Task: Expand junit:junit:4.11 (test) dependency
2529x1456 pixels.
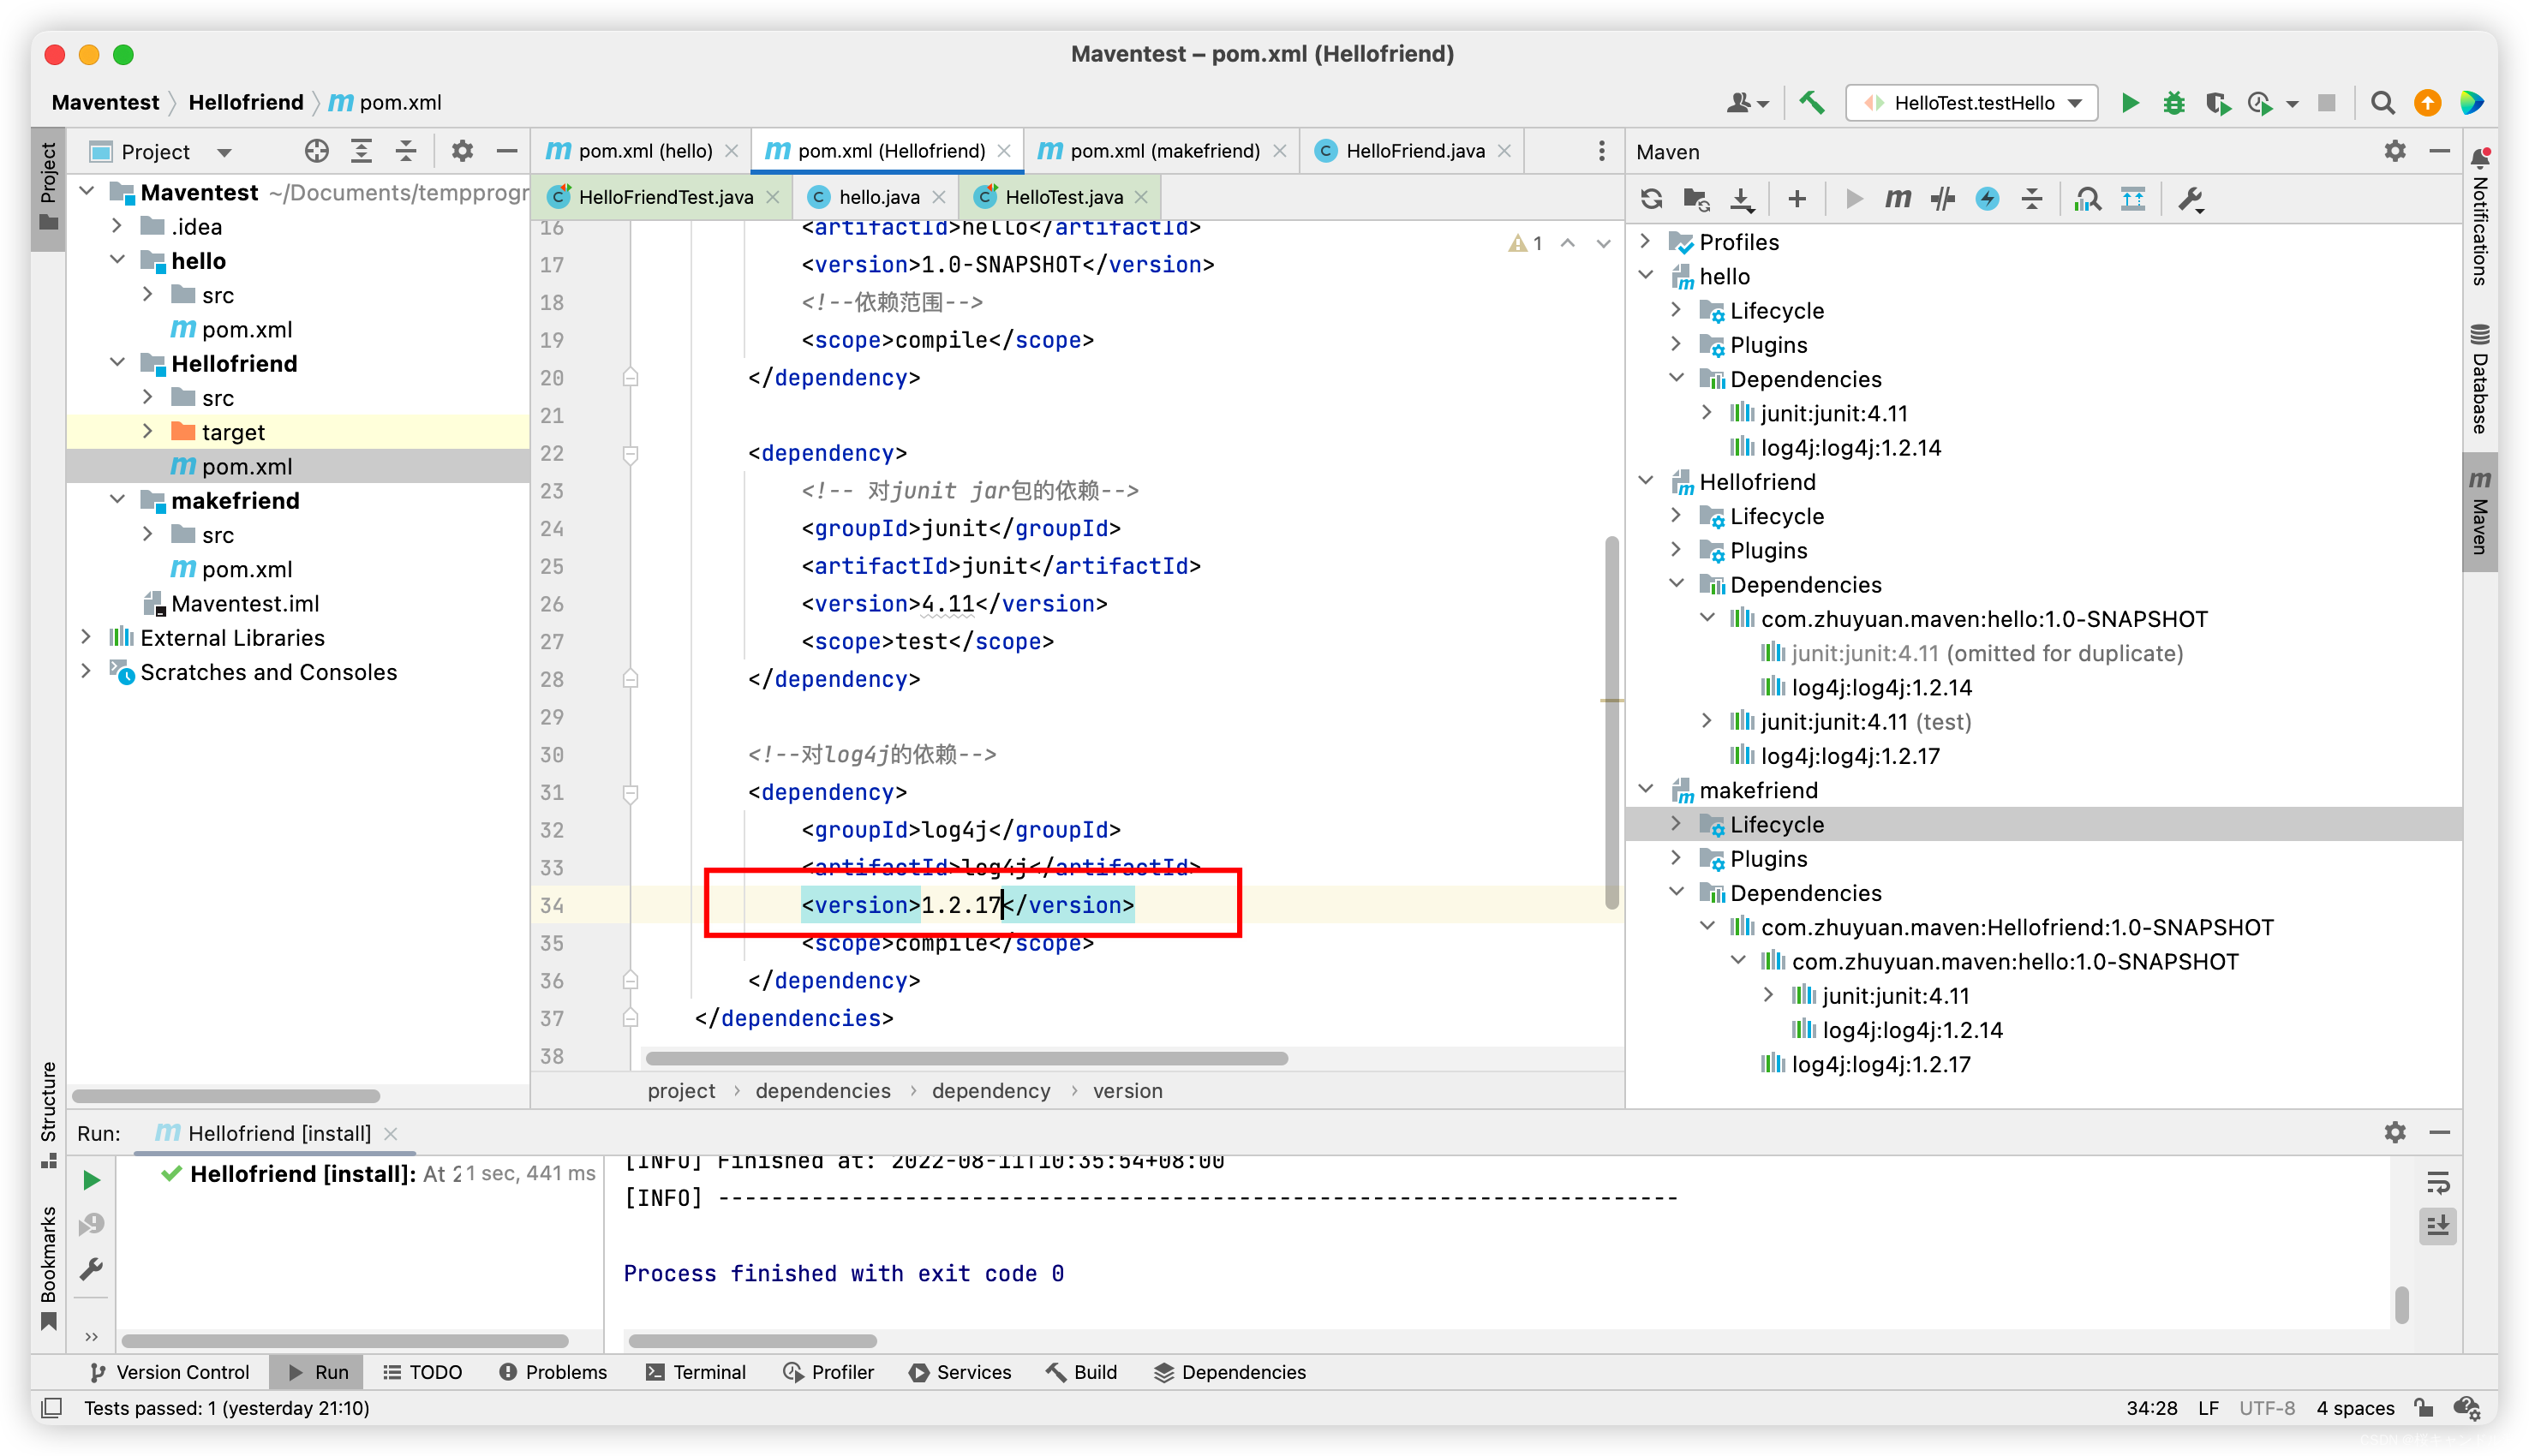Action: click(x=1707, y=721)
